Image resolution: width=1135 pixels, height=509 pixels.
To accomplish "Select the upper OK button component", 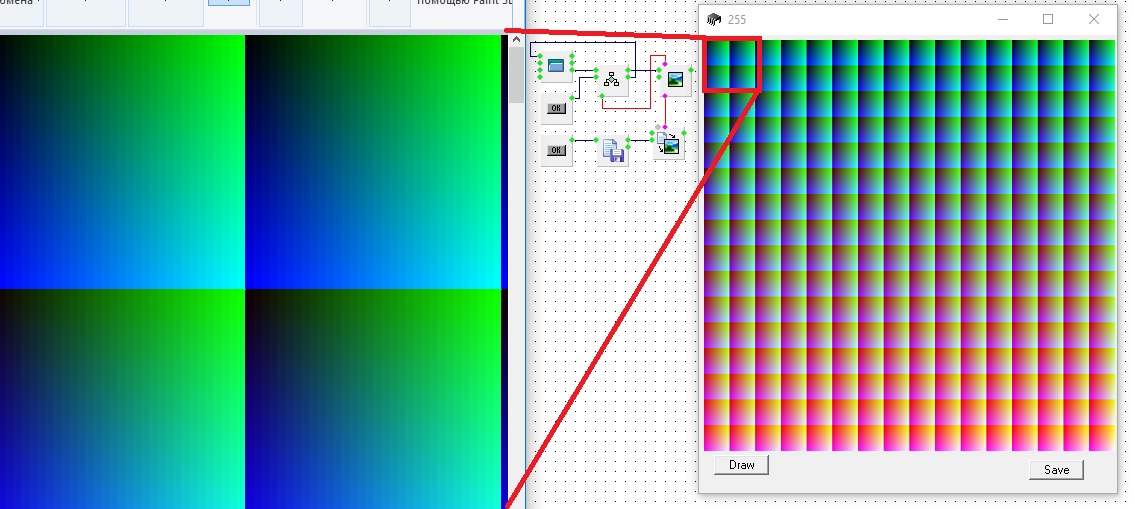I will click(556, 108).
